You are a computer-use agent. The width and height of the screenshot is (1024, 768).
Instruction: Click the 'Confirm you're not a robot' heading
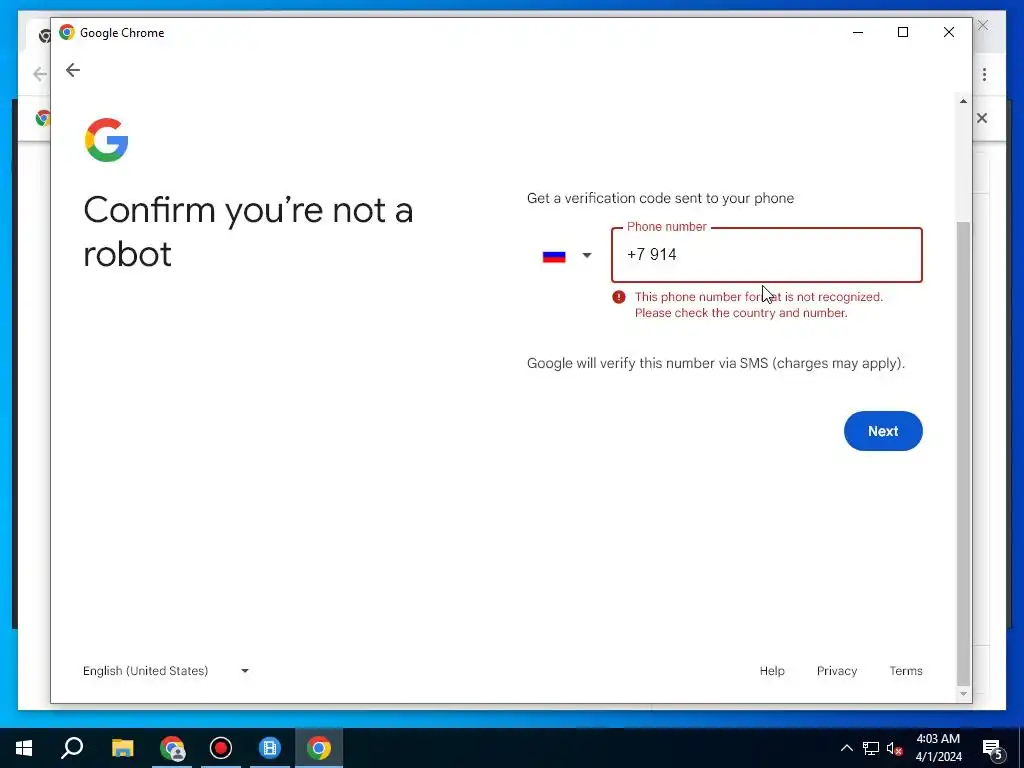pyautogui.click(x=248, y=232)
